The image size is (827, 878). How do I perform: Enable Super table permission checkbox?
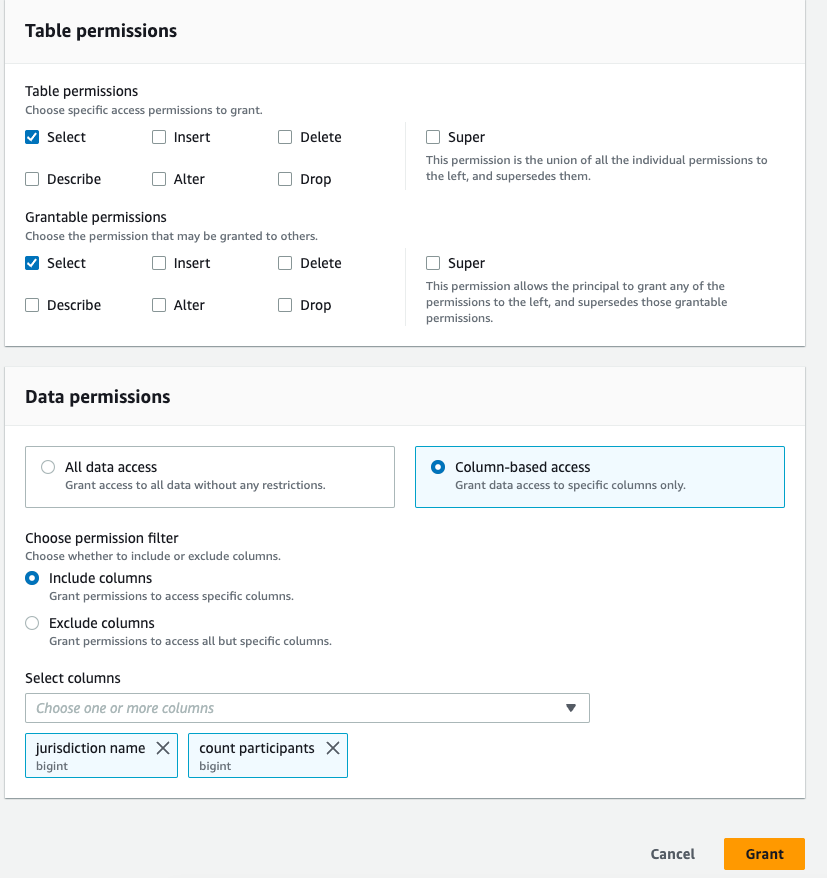coord(433,137)
